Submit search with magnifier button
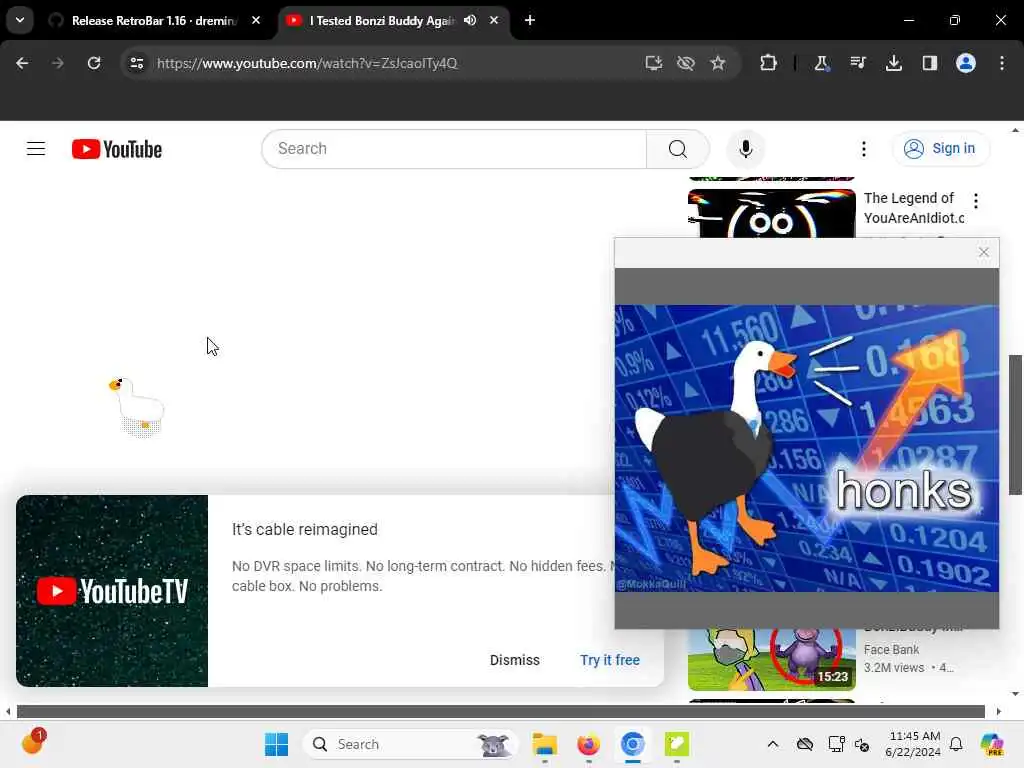This screenshot has height=768, width=1024. [x=678, y=149]
